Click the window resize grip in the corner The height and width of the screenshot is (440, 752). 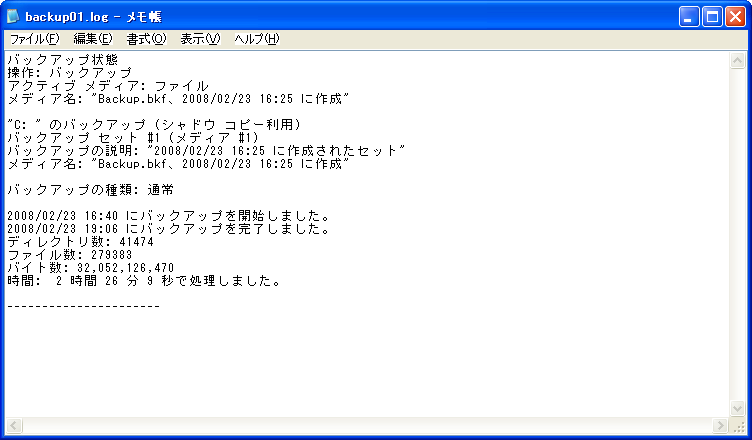(x=738, y=426)
